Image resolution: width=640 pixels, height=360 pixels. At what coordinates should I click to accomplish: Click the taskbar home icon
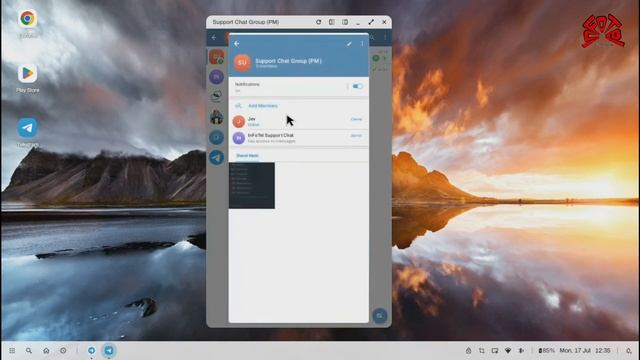click(x=46, y=351)
